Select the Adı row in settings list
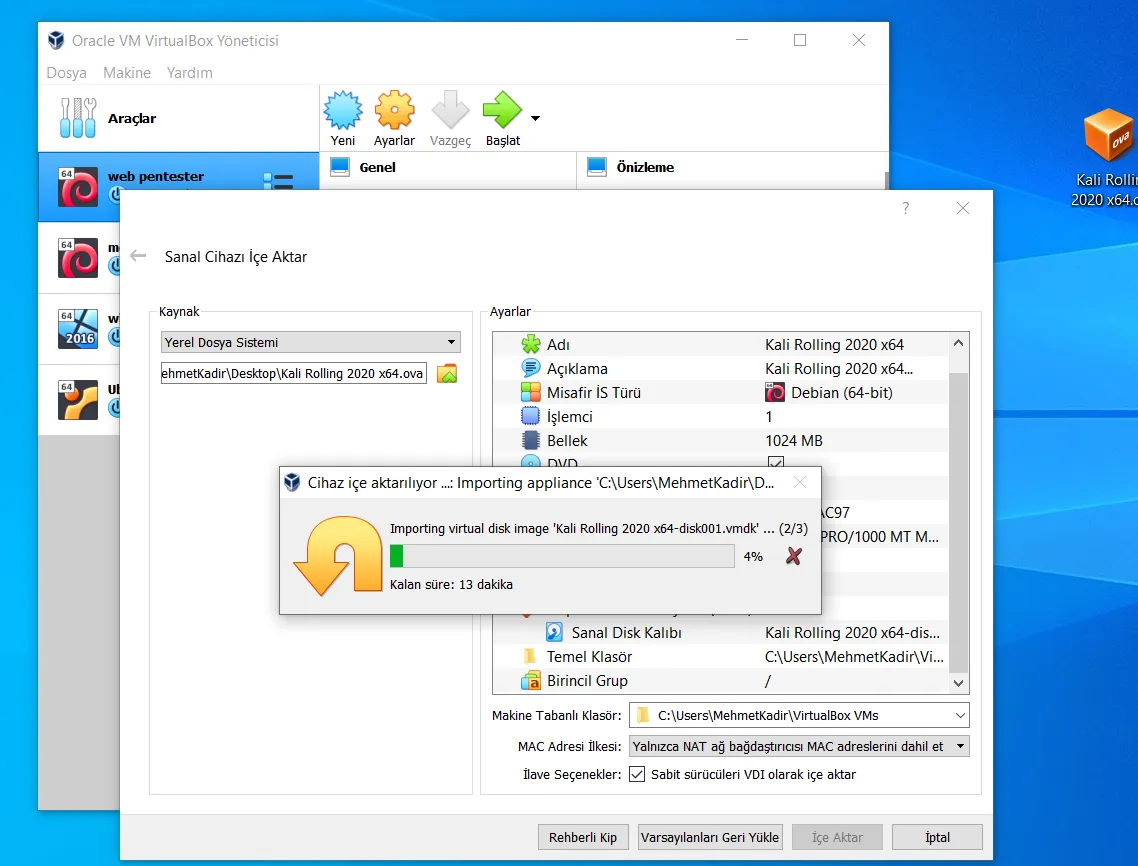 pos(720,345)
